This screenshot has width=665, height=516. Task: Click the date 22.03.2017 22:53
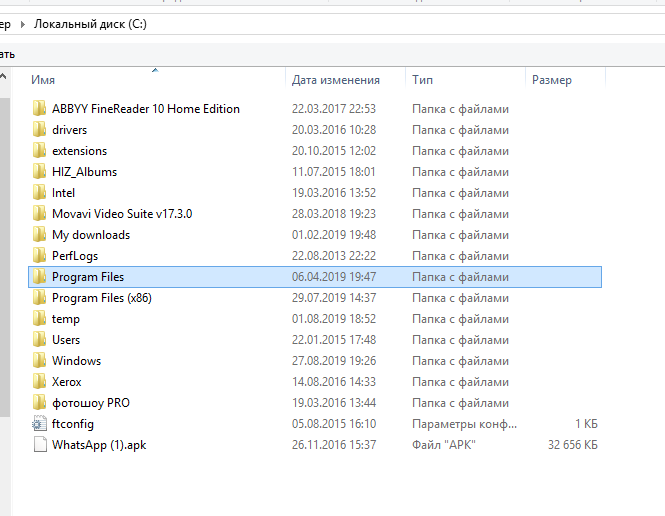[x=334, y=109]
